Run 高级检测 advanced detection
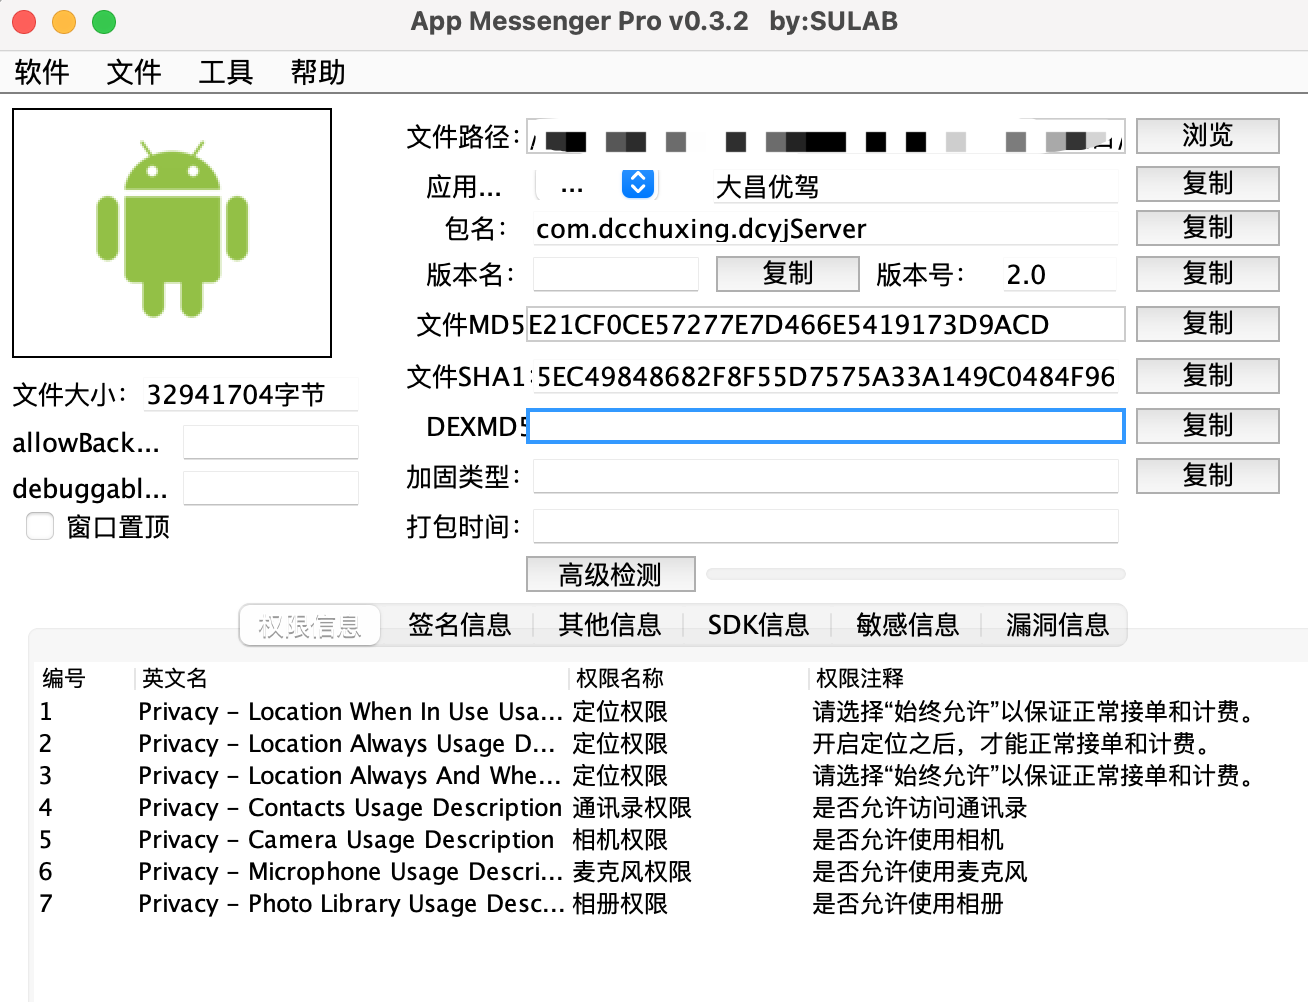This screenshot has width=1308, height=1002. 610,575
